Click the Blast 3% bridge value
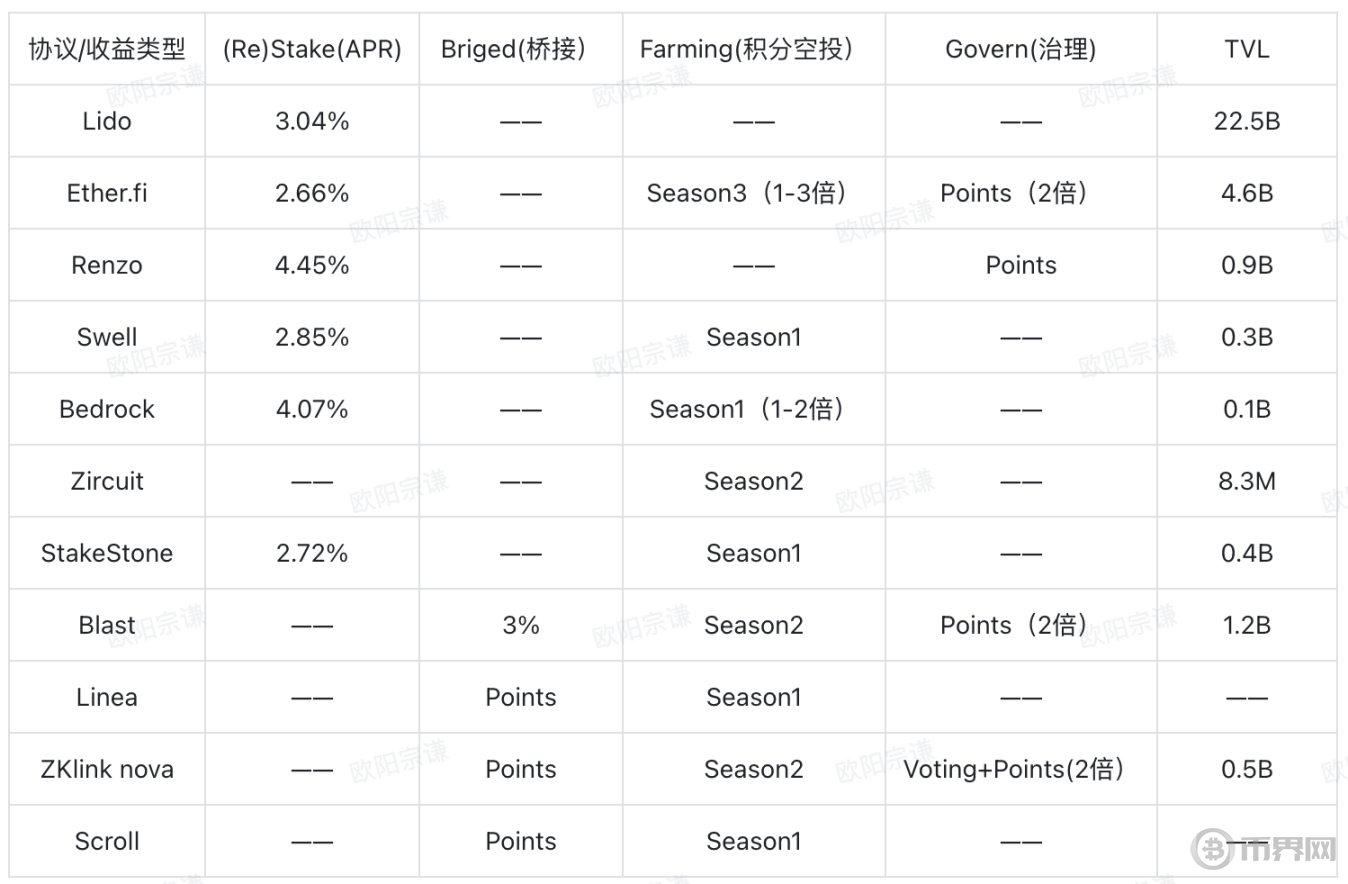Screen dimensions: 1348x884 [x=520, y=625]
